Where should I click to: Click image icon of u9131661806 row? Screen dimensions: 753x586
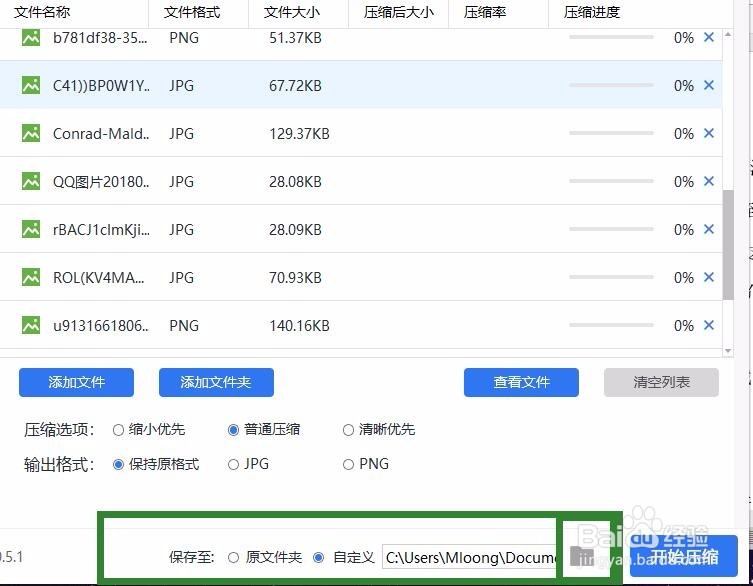31,325
